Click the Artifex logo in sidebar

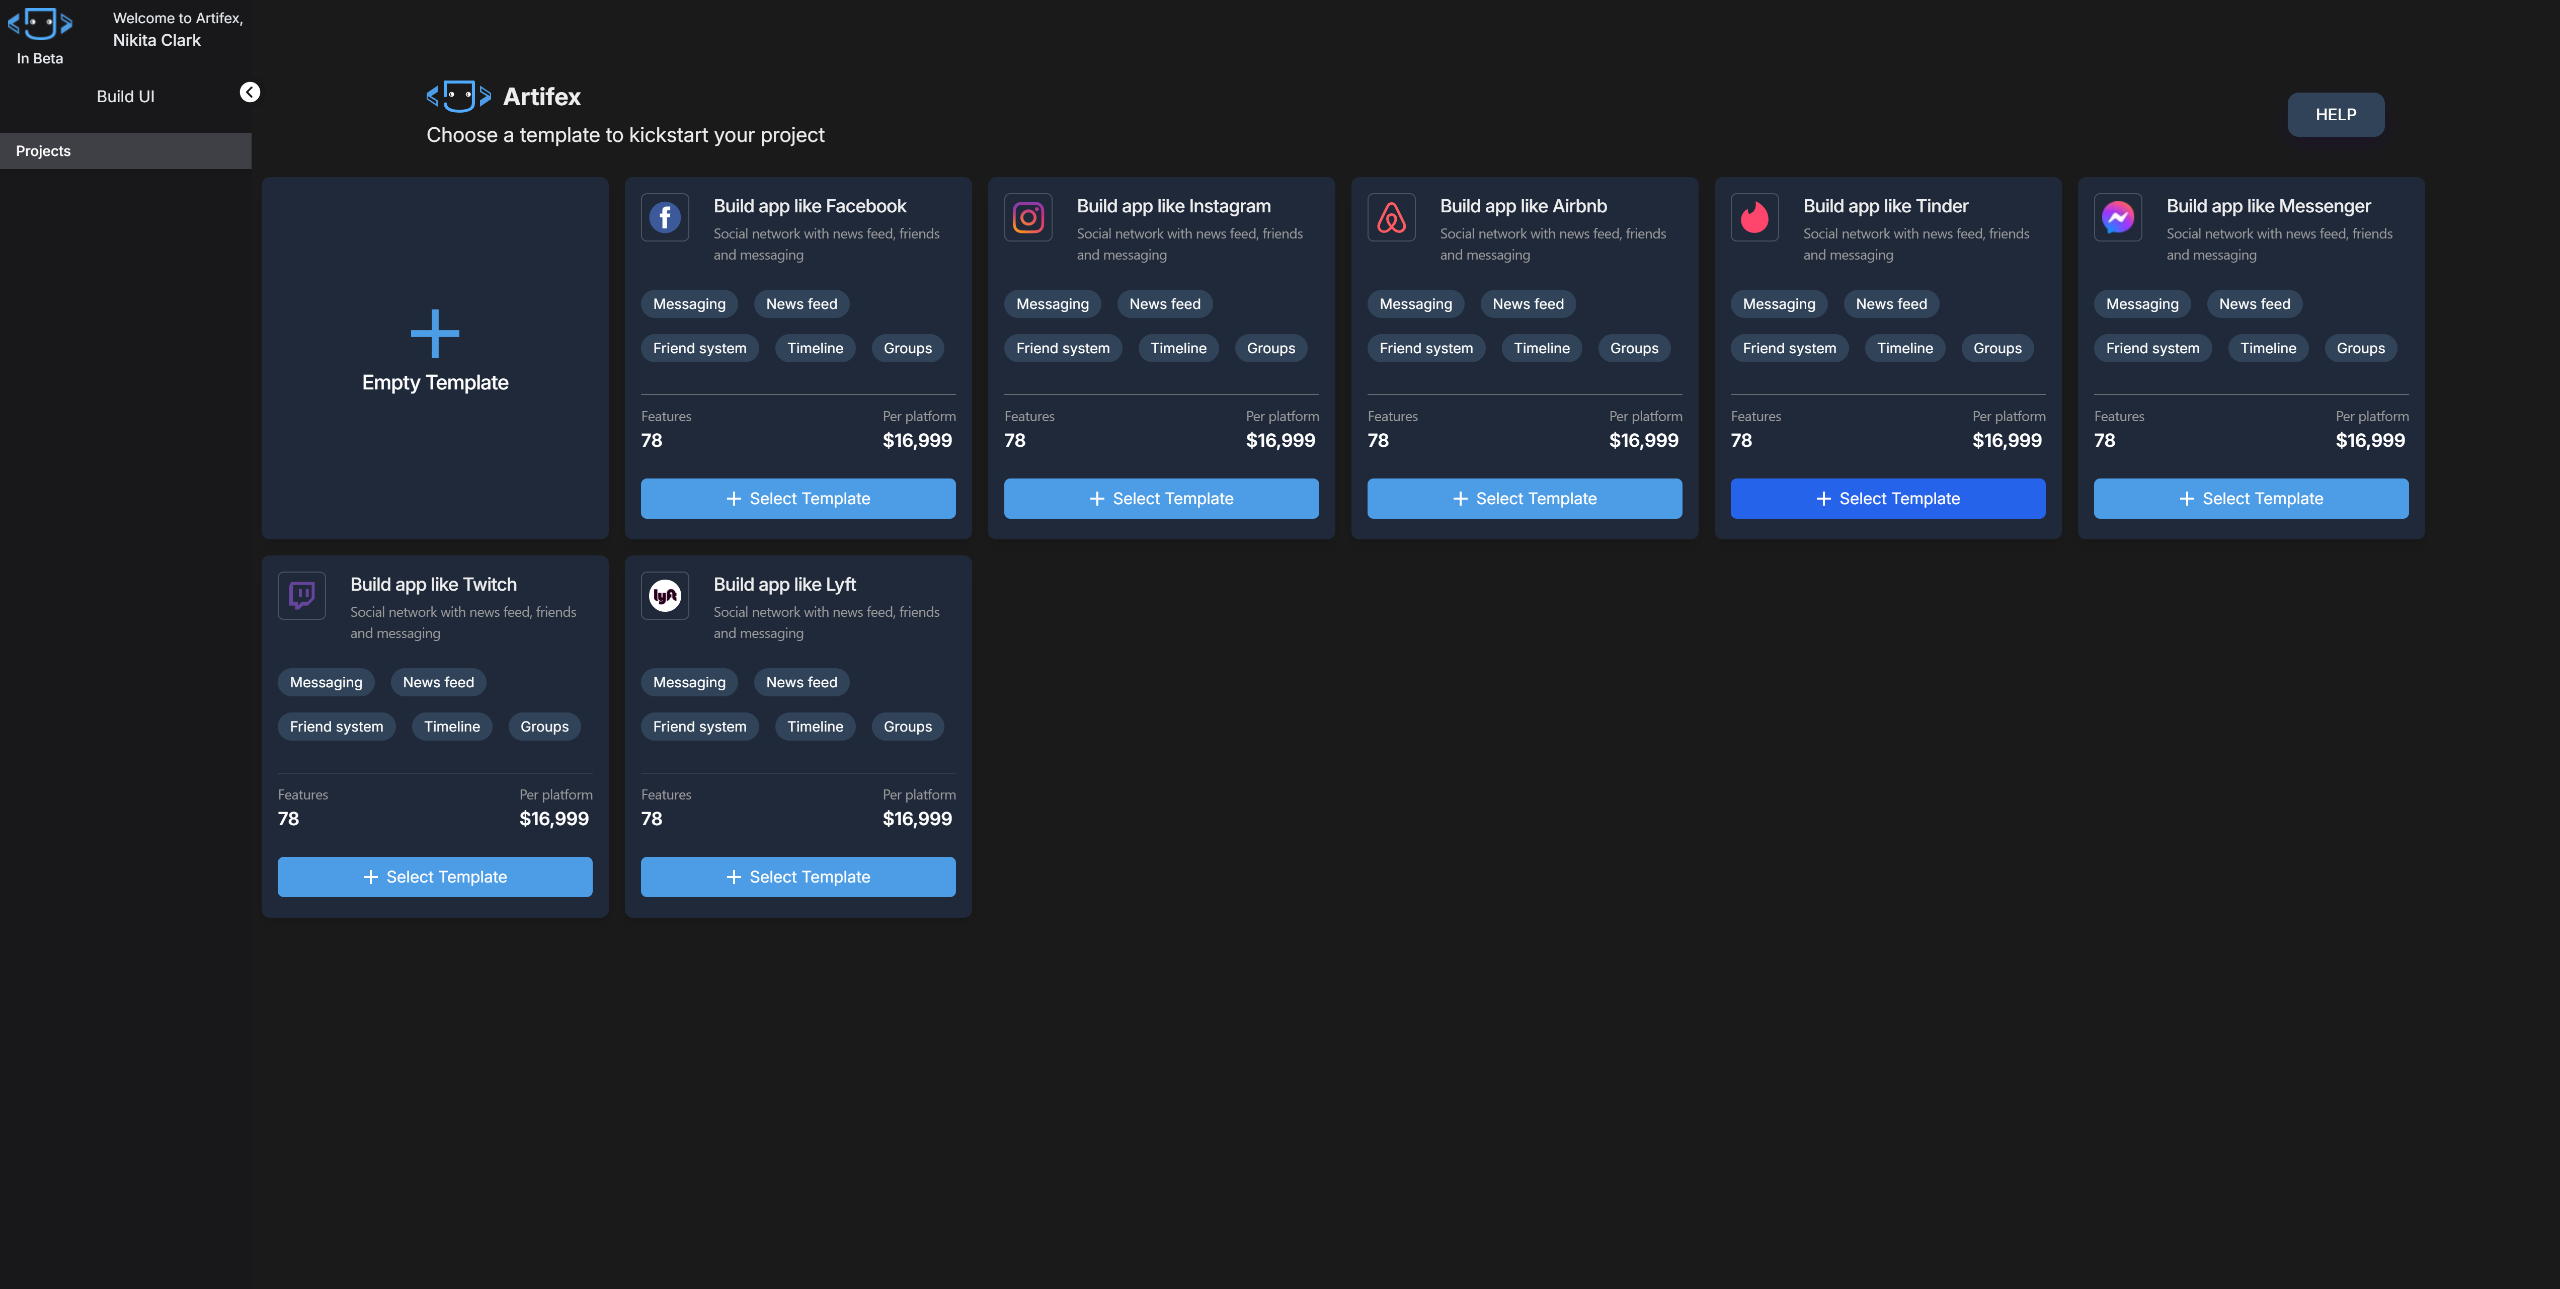click(40, 23)
